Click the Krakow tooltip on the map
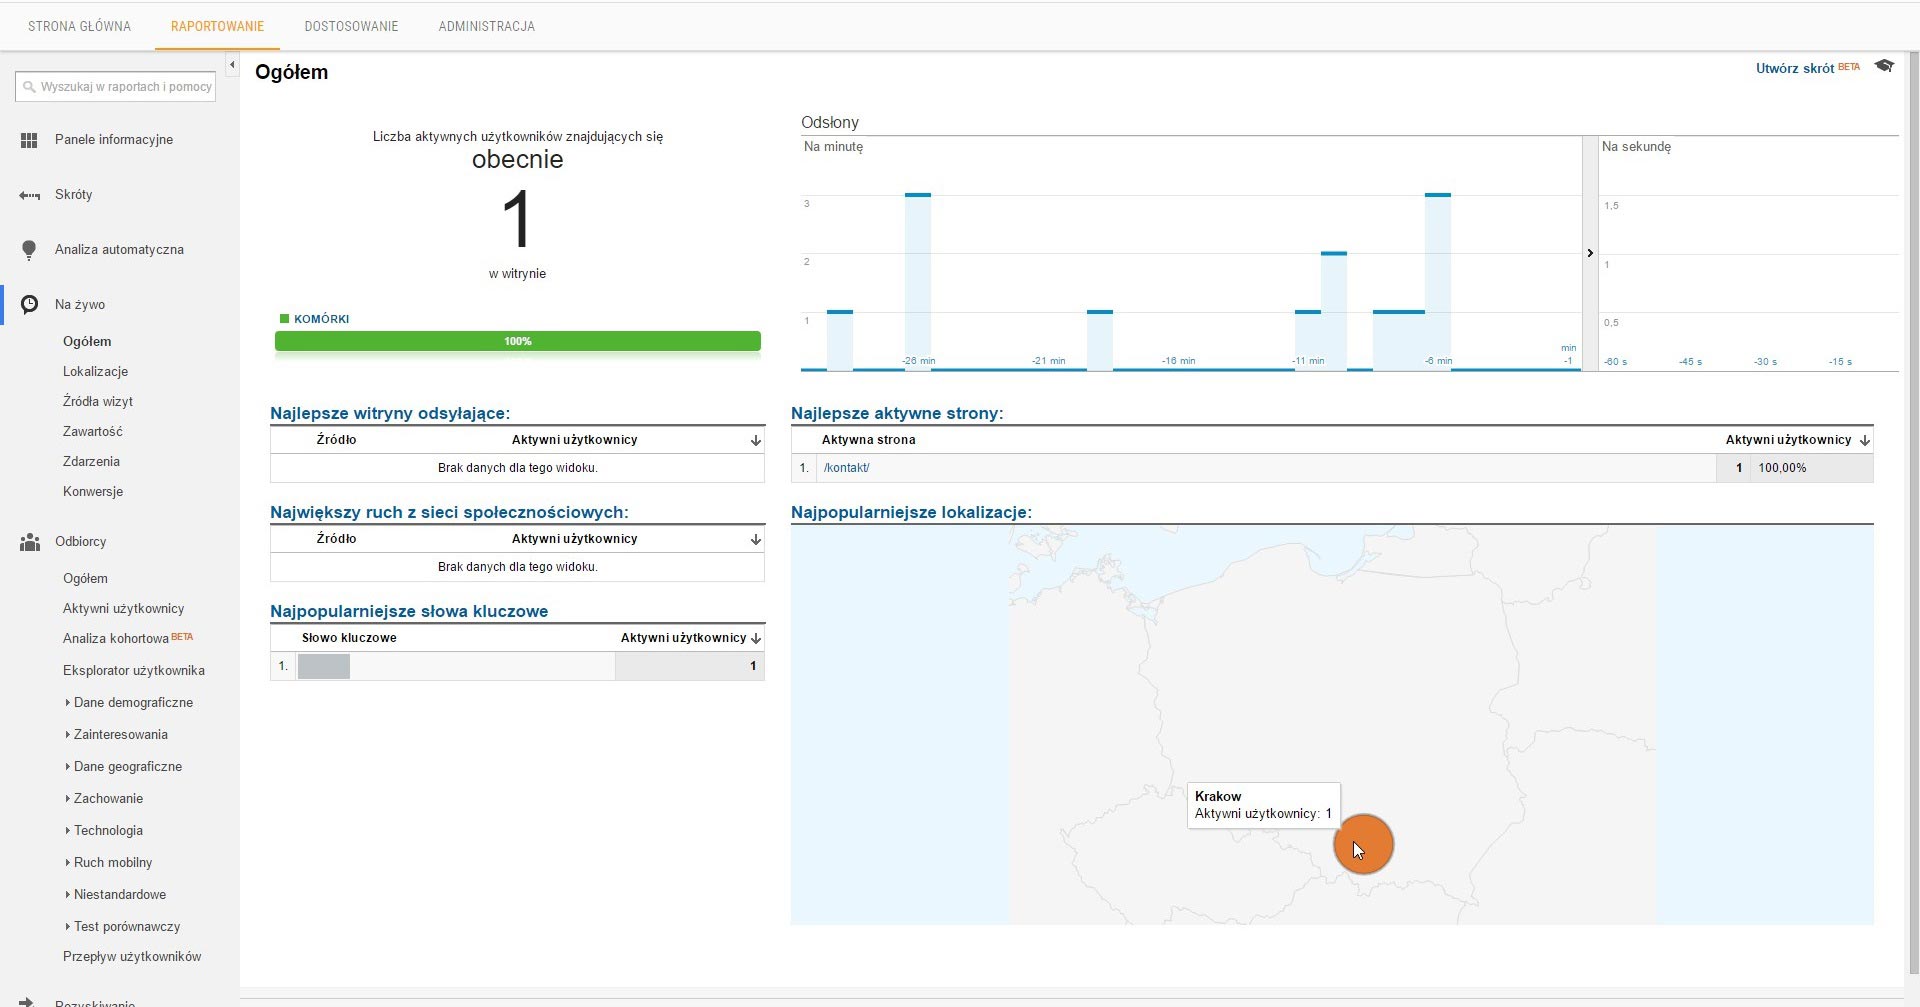The width and height of the screenshot is (1920, 1007). pos(1263,805)
